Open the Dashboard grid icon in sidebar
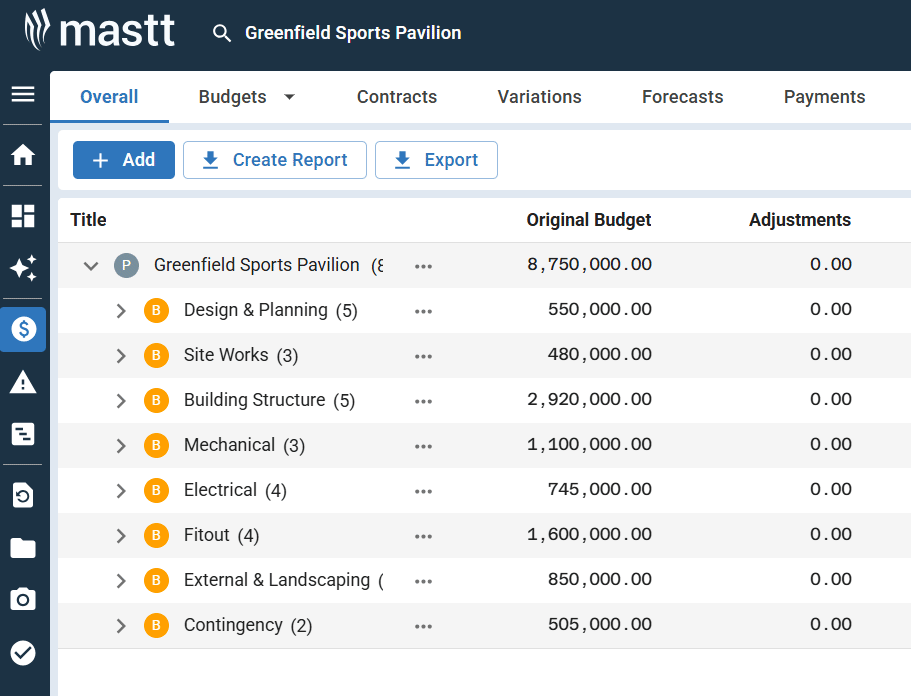 [23, 216]
